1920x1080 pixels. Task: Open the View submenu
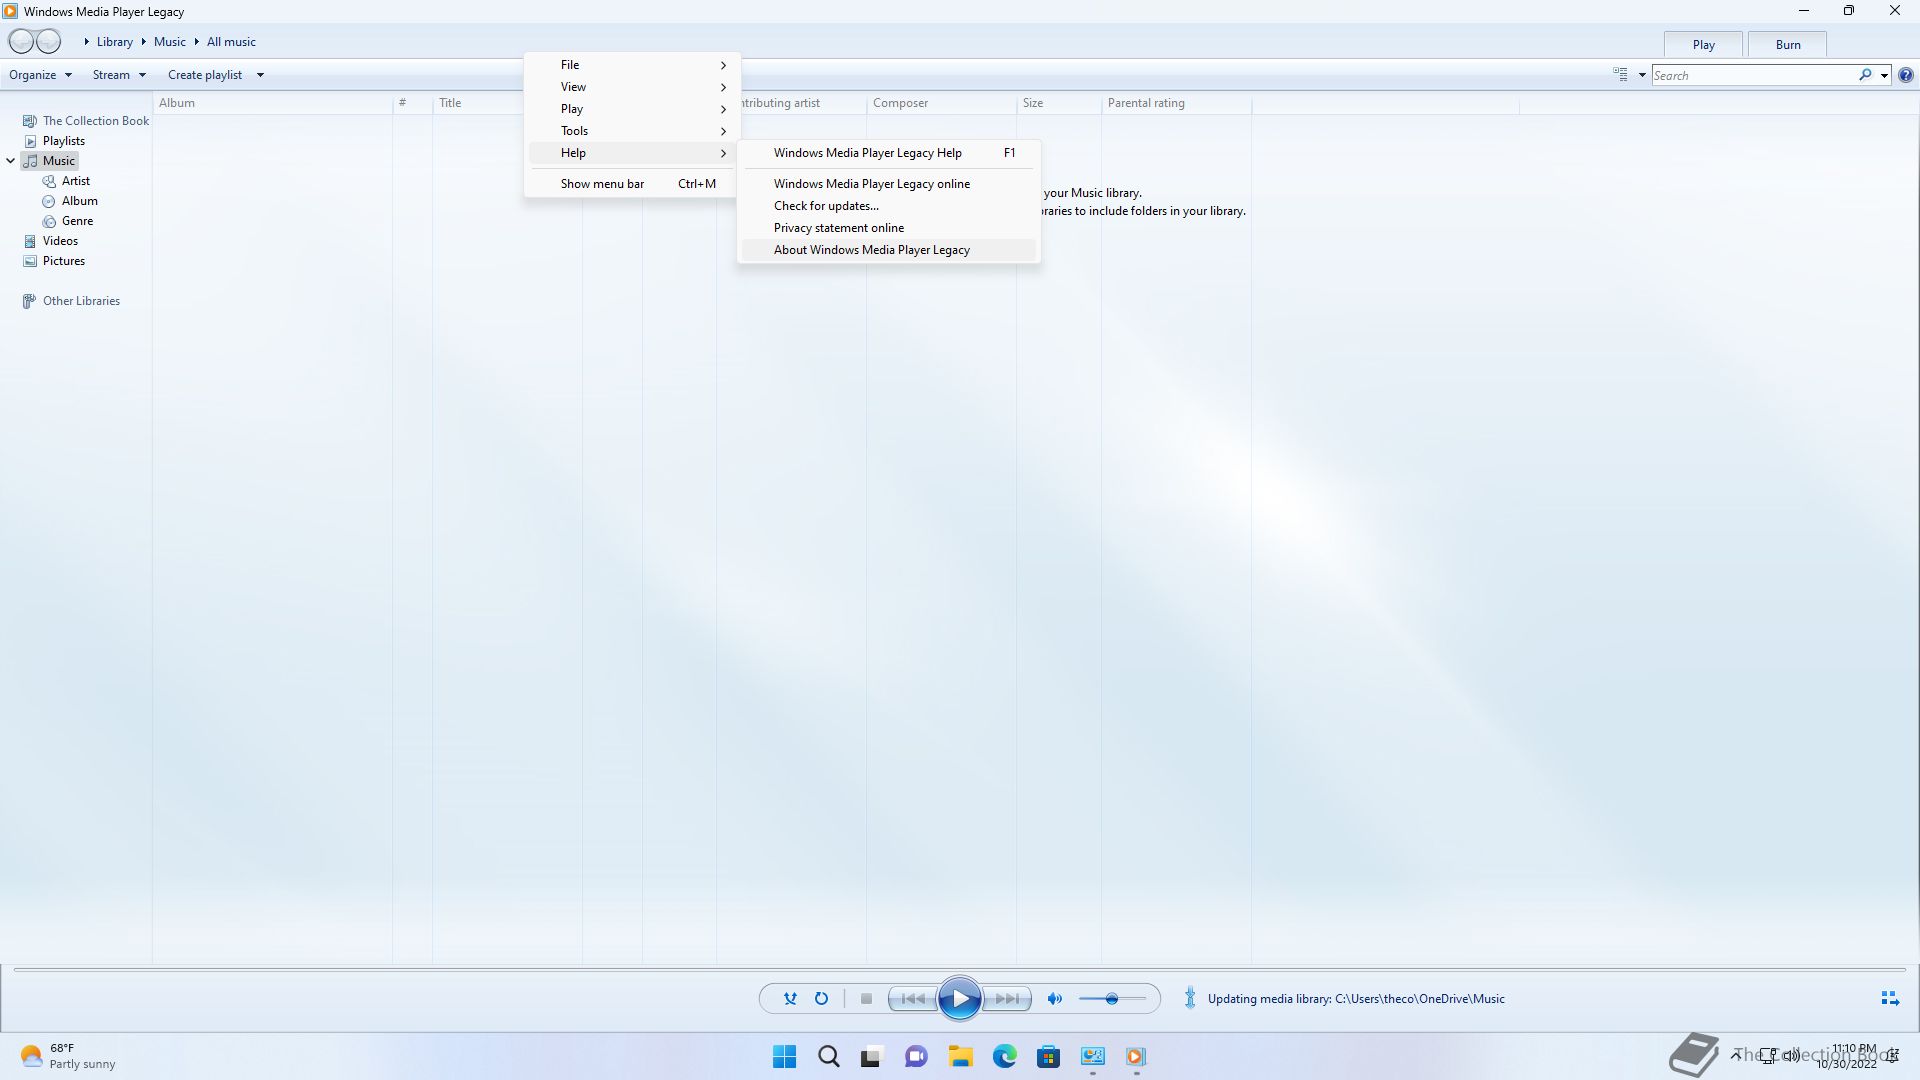(632, 87)
